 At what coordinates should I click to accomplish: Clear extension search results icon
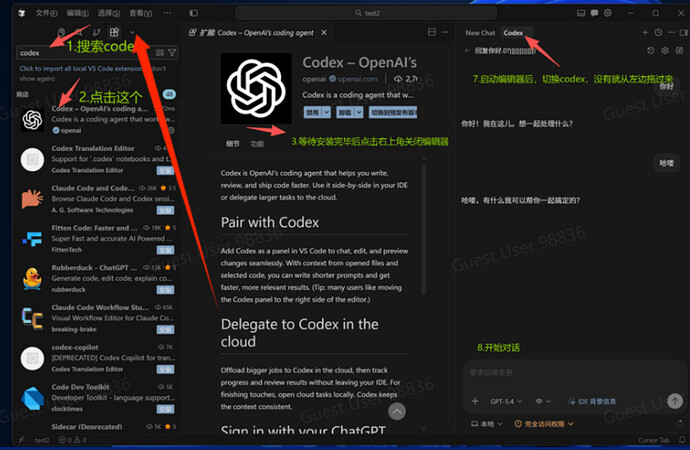point(160,53)
